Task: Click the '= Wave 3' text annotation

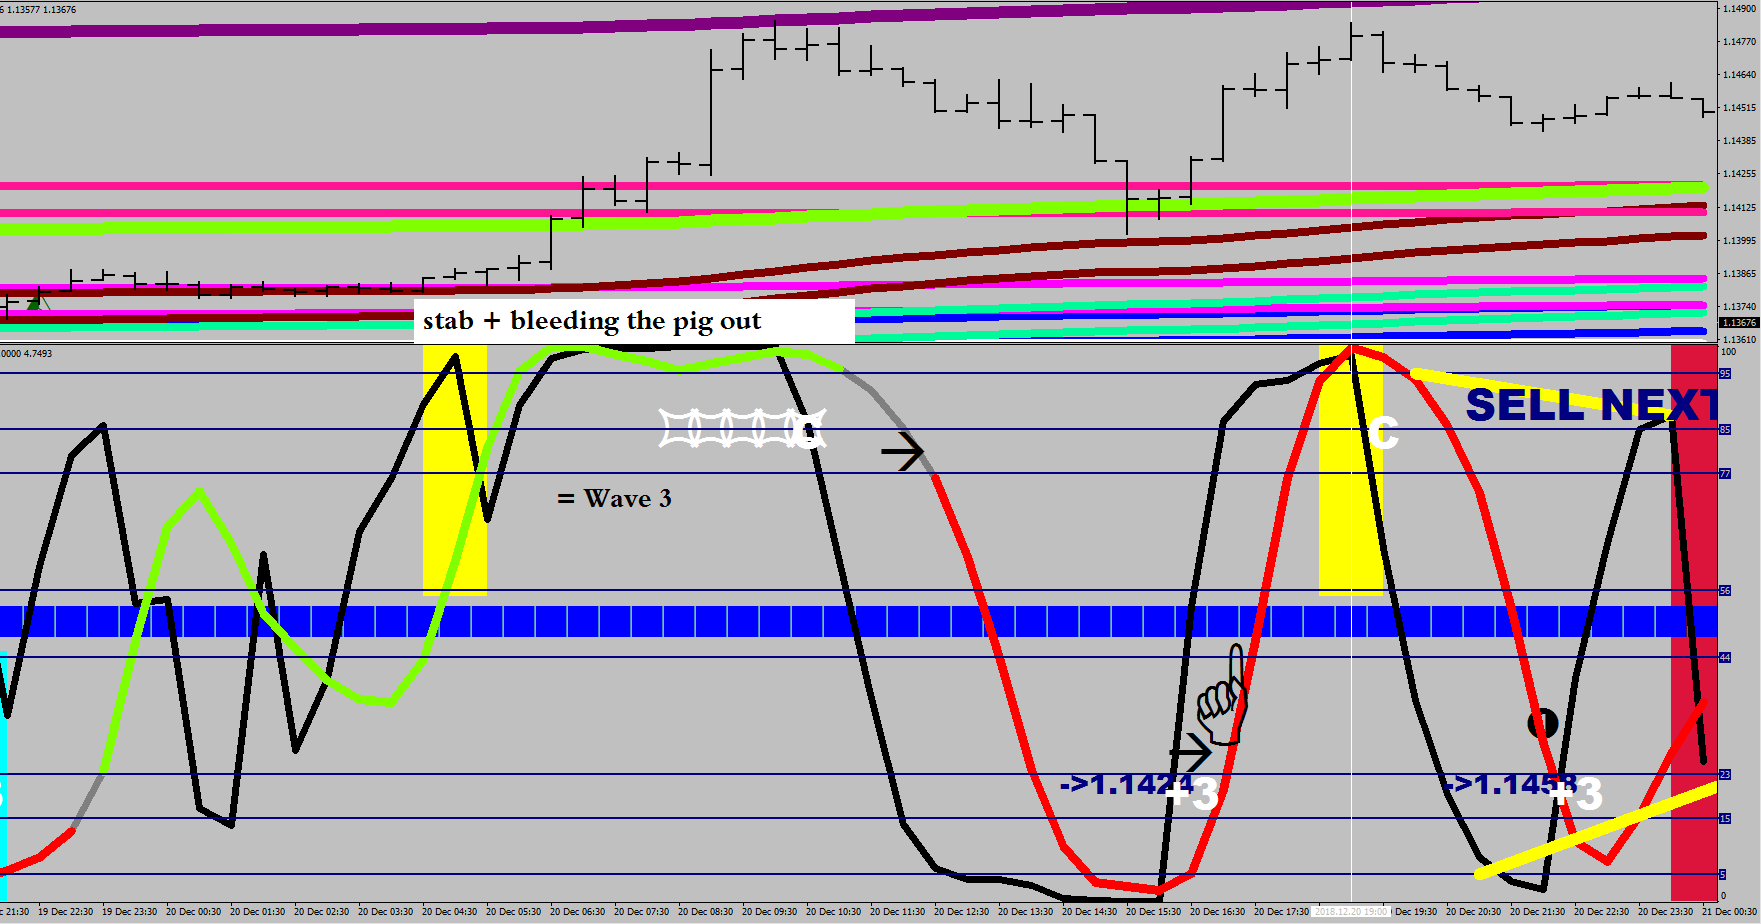Action: click(614, 498)
